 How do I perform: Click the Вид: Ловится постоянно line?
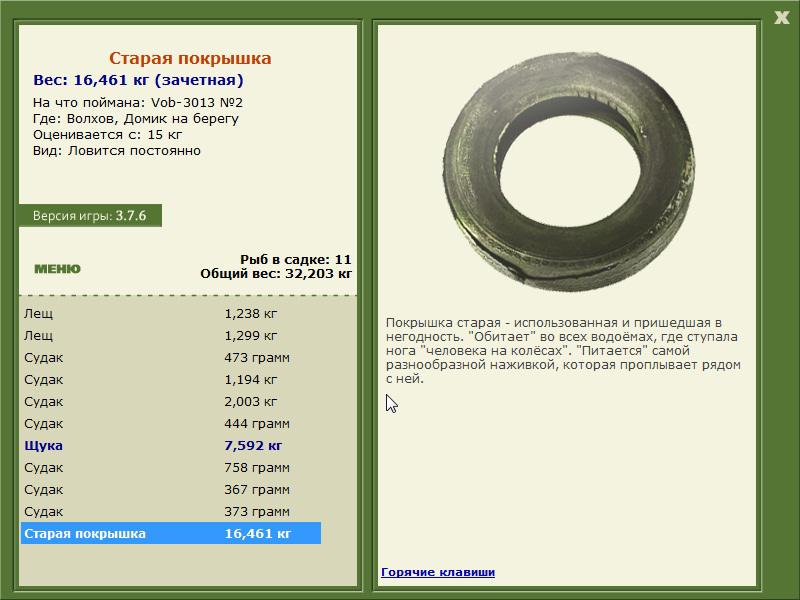coord(117,151)
